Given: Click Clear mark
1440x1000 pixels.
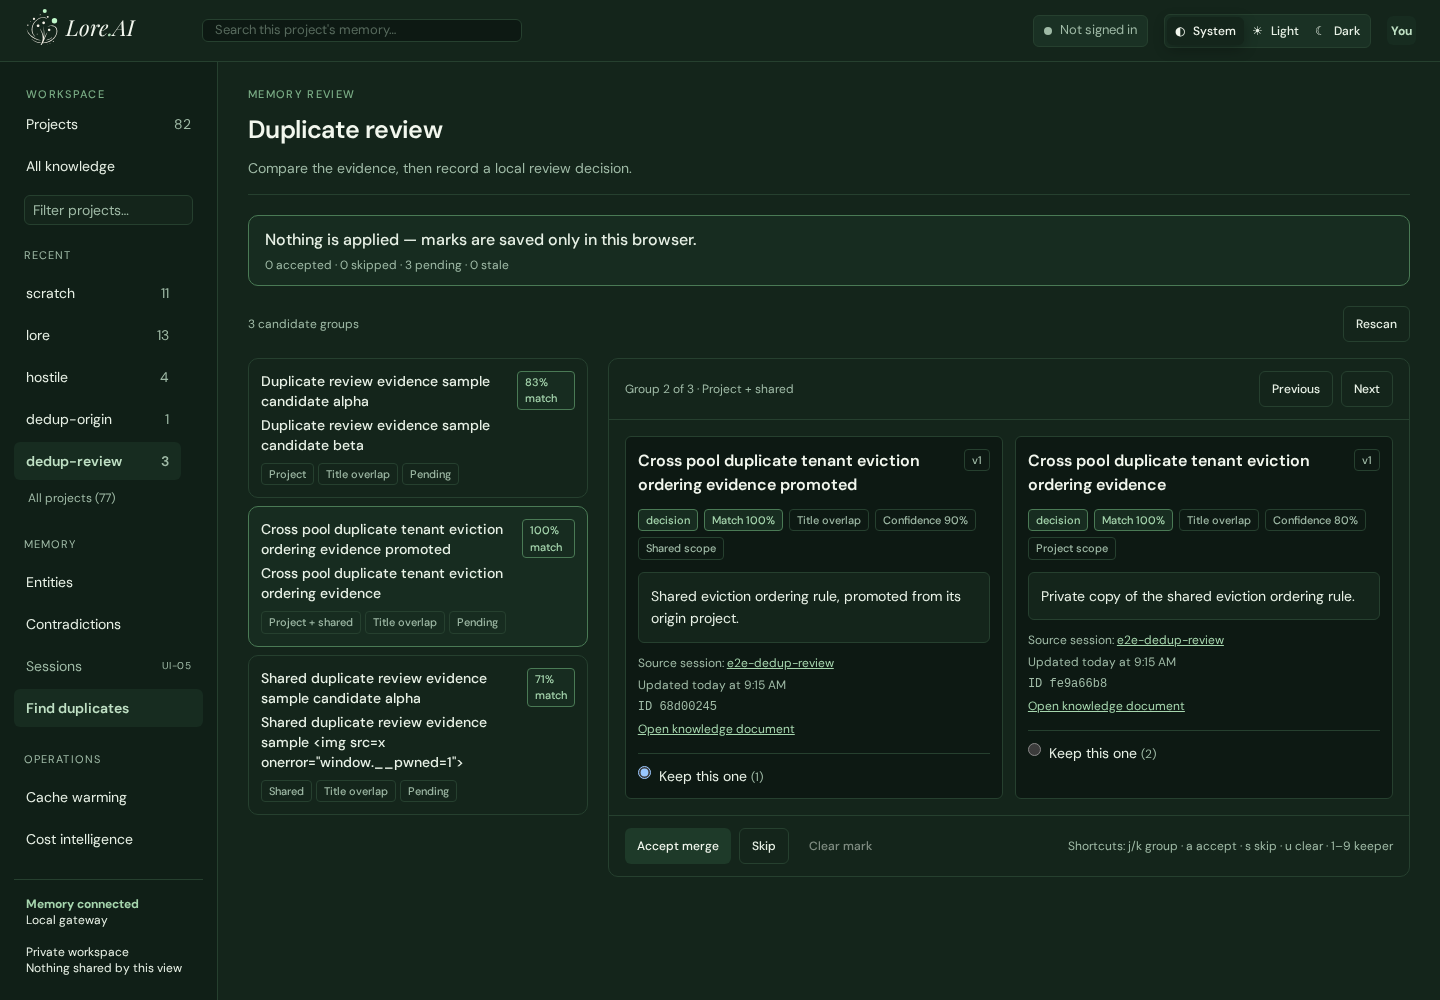Looking at the screenshot, I should [x=840, y=846].
